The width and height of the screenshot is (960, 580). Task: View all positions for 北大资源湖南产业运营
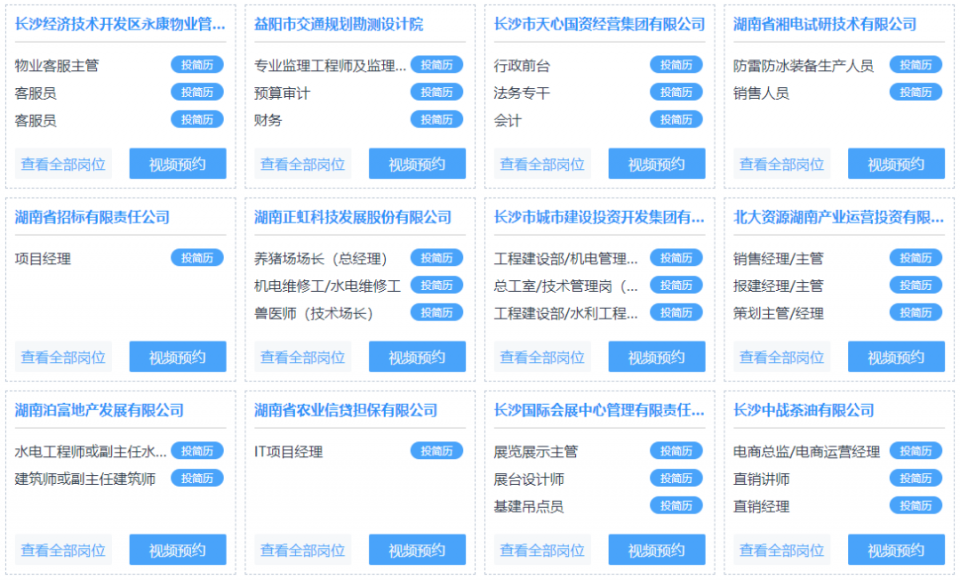click(x=781, y=356)
